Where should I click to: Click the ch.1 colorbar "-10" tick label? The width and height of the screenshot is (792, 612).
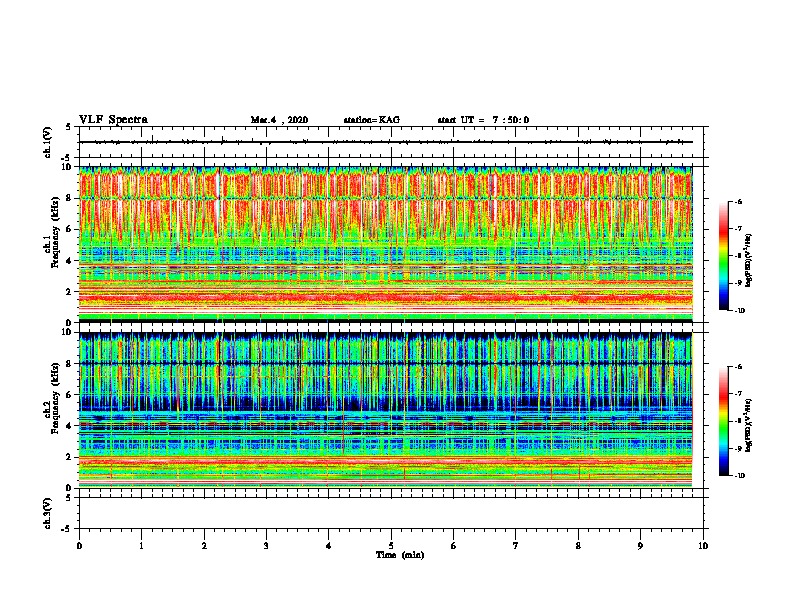click(x=739, y=311)
